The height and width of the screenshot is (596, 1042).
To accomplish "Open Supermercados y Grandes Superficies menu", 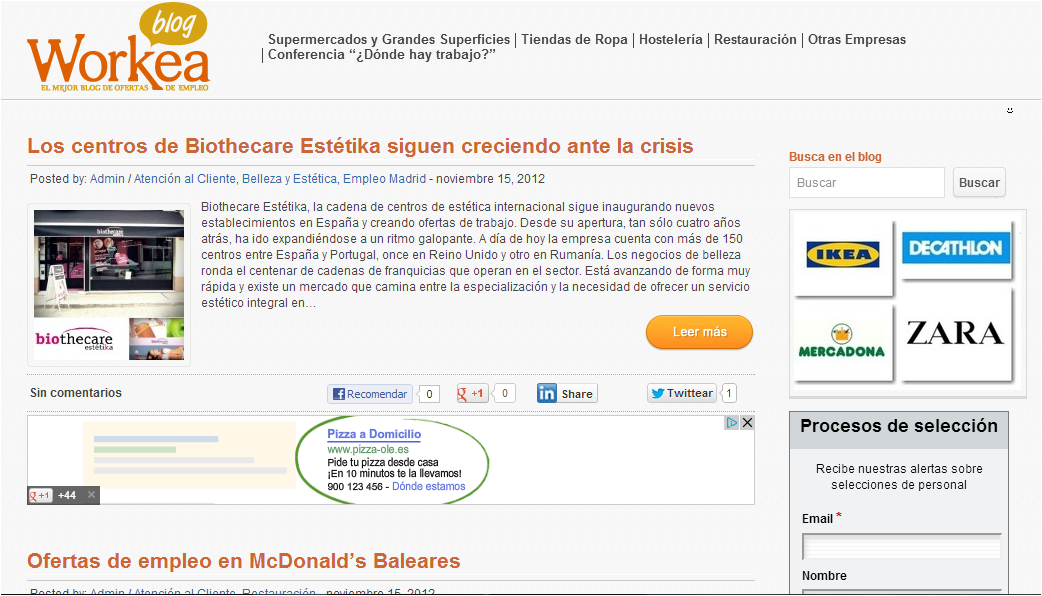I will click(x=389, y=39).
